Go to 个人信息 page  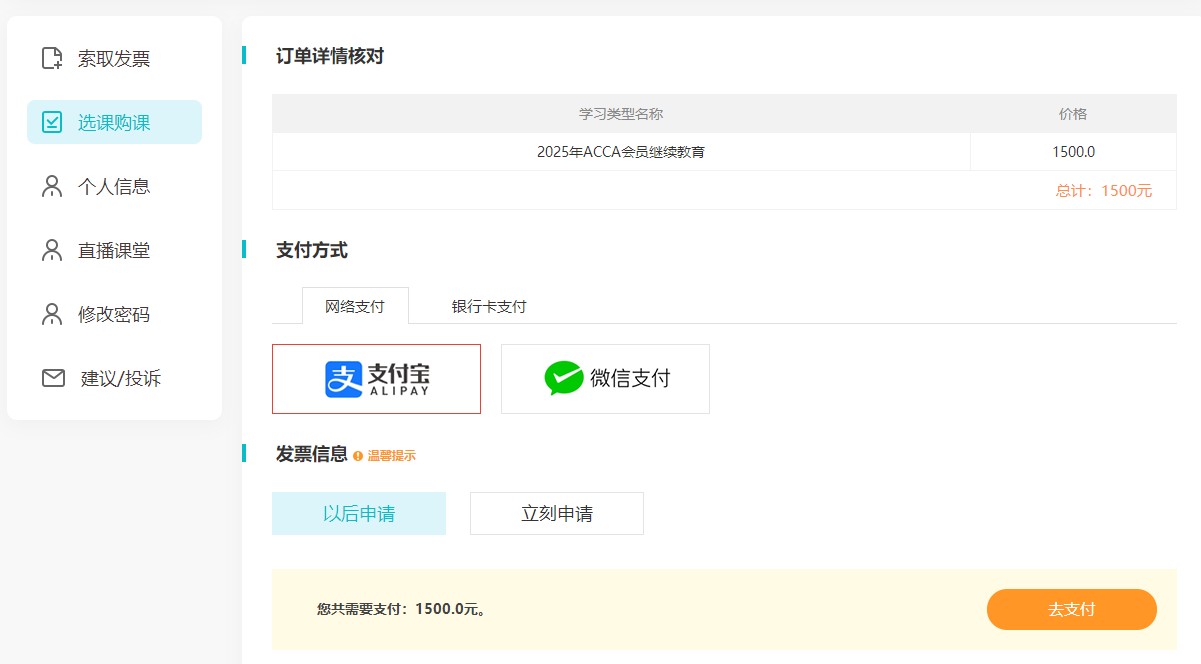[114, 186]
